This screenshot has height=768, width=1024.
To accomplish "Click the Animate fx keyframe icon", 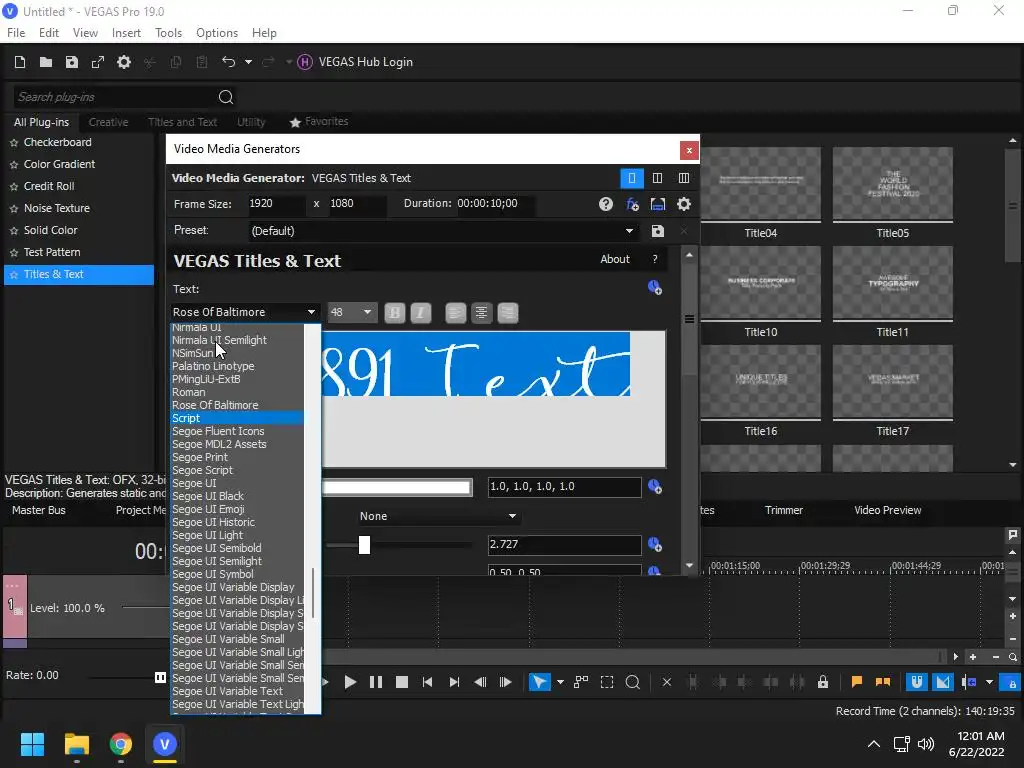I will point(632,204).
